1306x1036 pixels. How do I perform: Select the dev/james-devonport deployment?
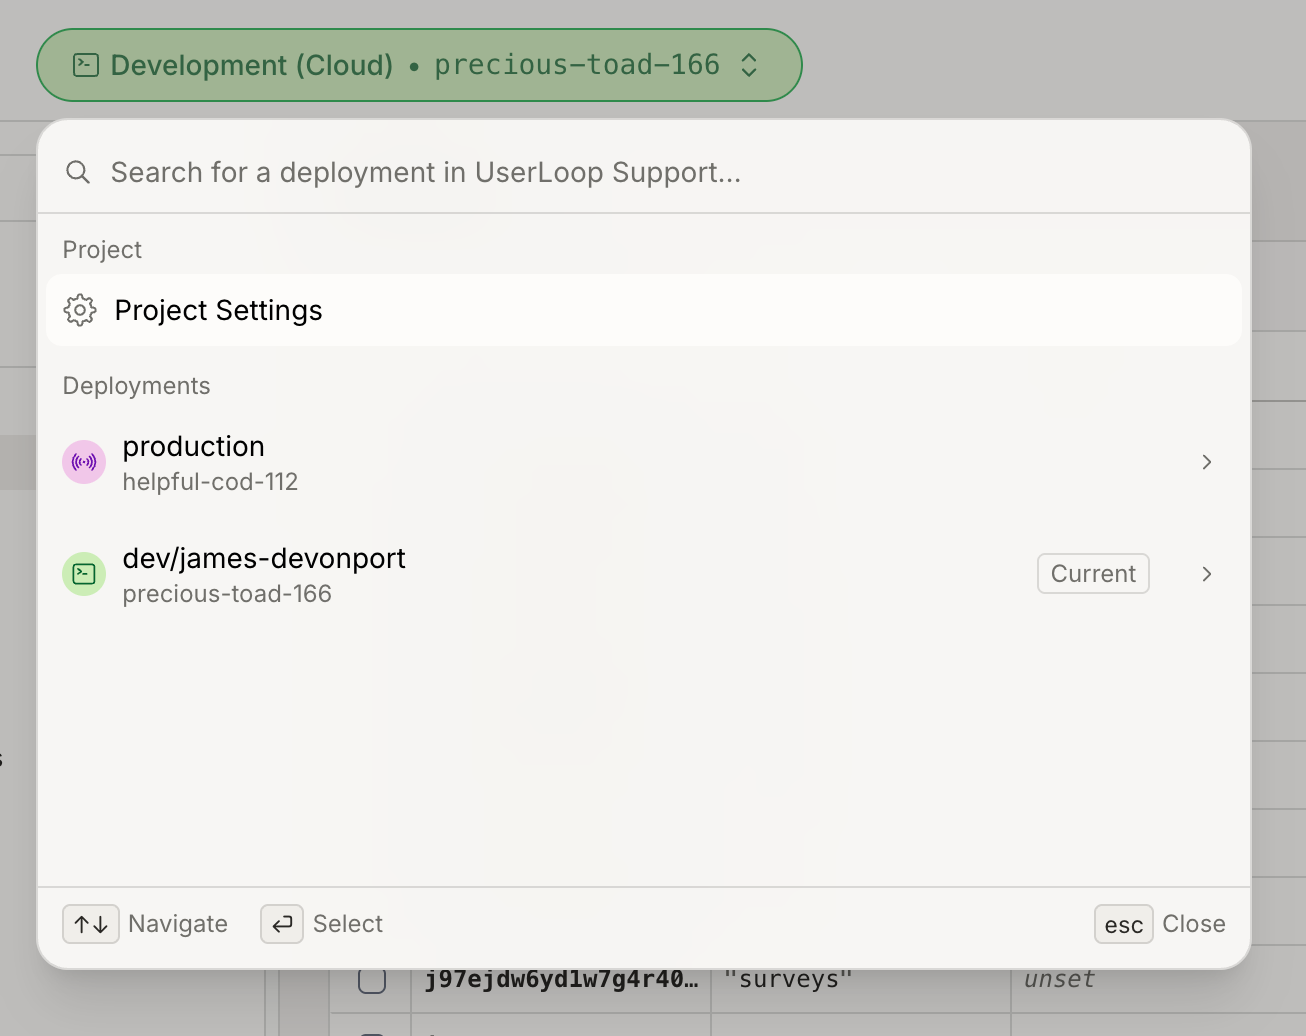tap(644, 574)
